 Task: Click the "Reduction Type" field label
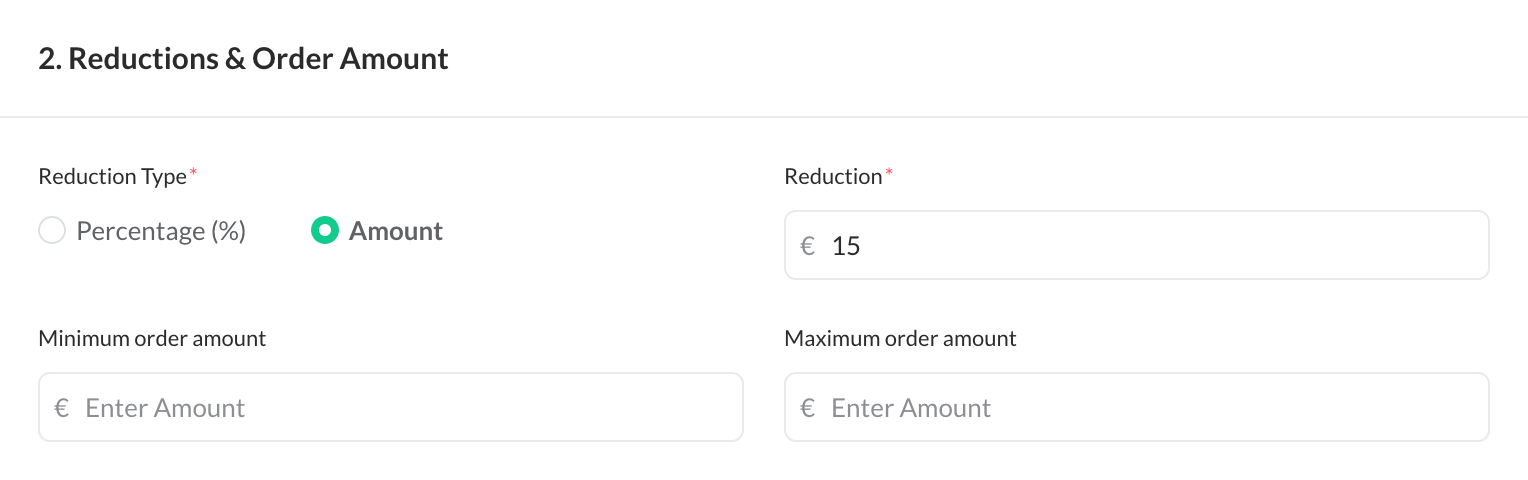click(x=112, y=177)
